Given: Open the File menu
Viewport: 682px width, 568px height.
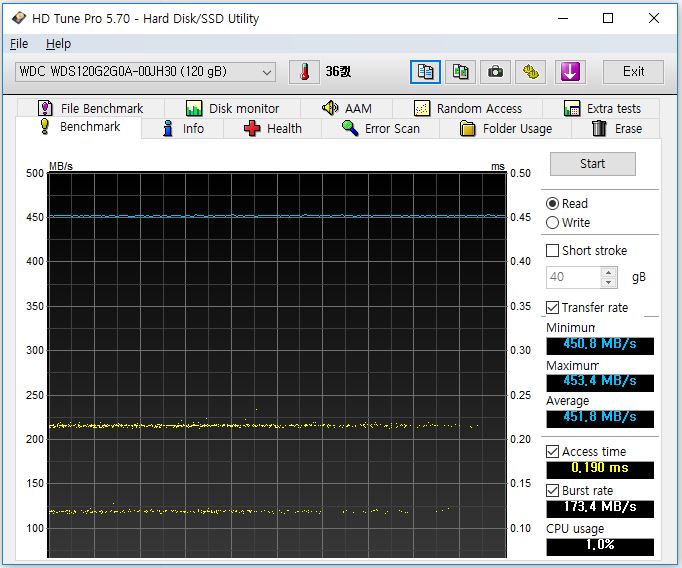Looking at the screenshot, I should [x=19, y=44].
